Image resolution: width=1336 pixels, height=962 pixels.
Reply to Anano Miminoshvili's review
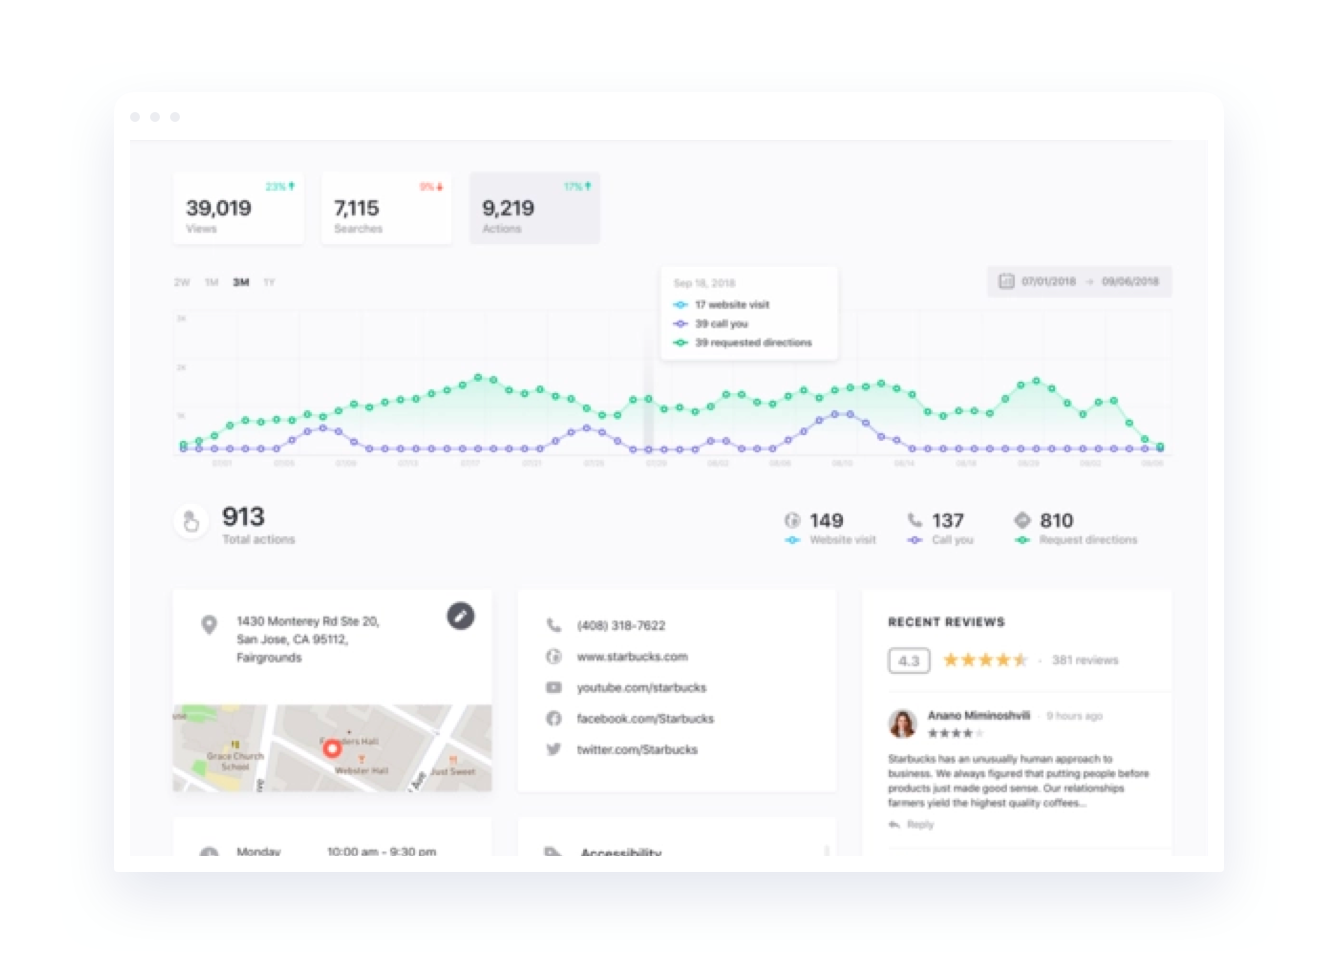[911, 825]
